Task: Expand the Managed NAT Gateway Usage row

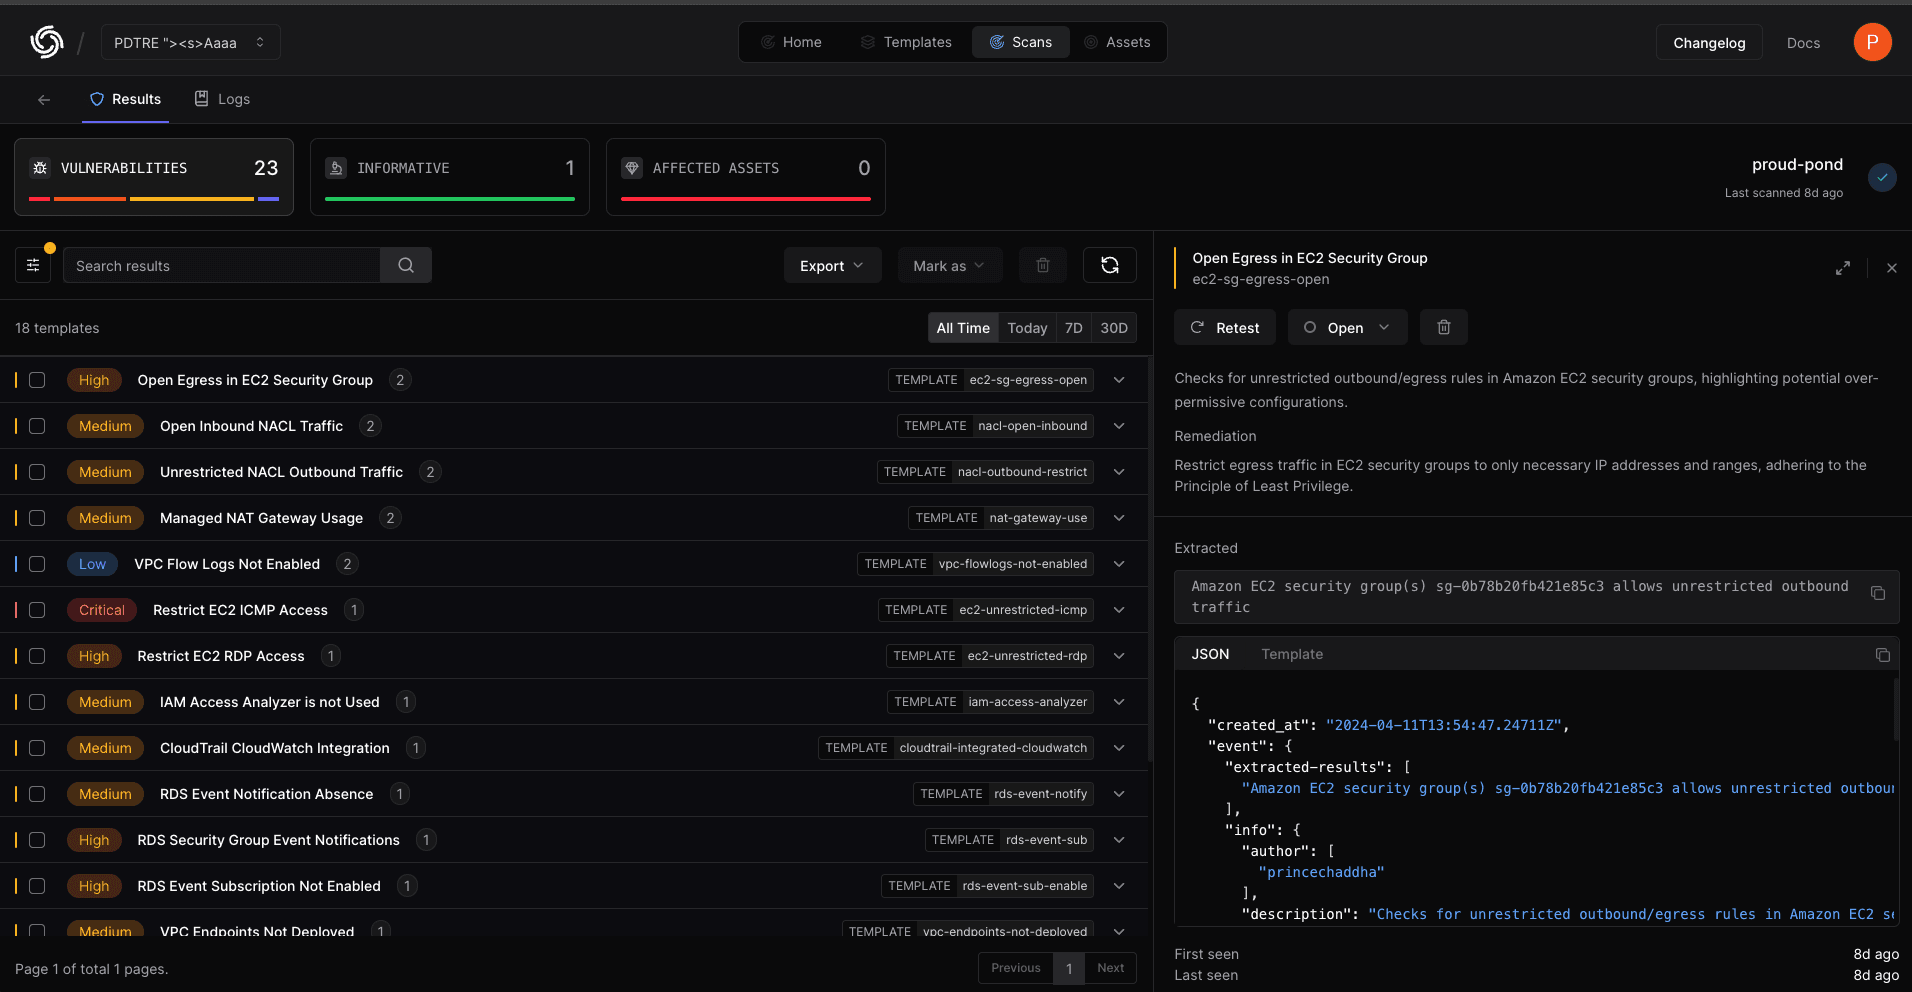Action: click(x=1119, y=518)
